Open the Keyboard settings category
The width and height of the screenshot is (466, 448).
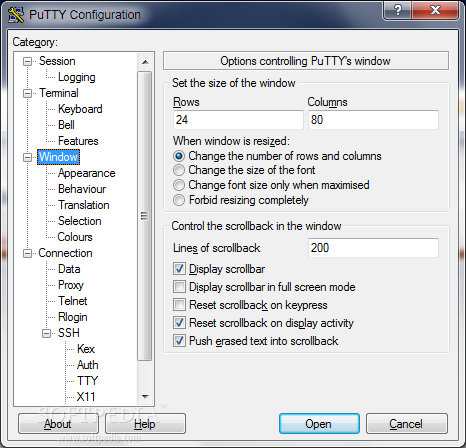80,109
